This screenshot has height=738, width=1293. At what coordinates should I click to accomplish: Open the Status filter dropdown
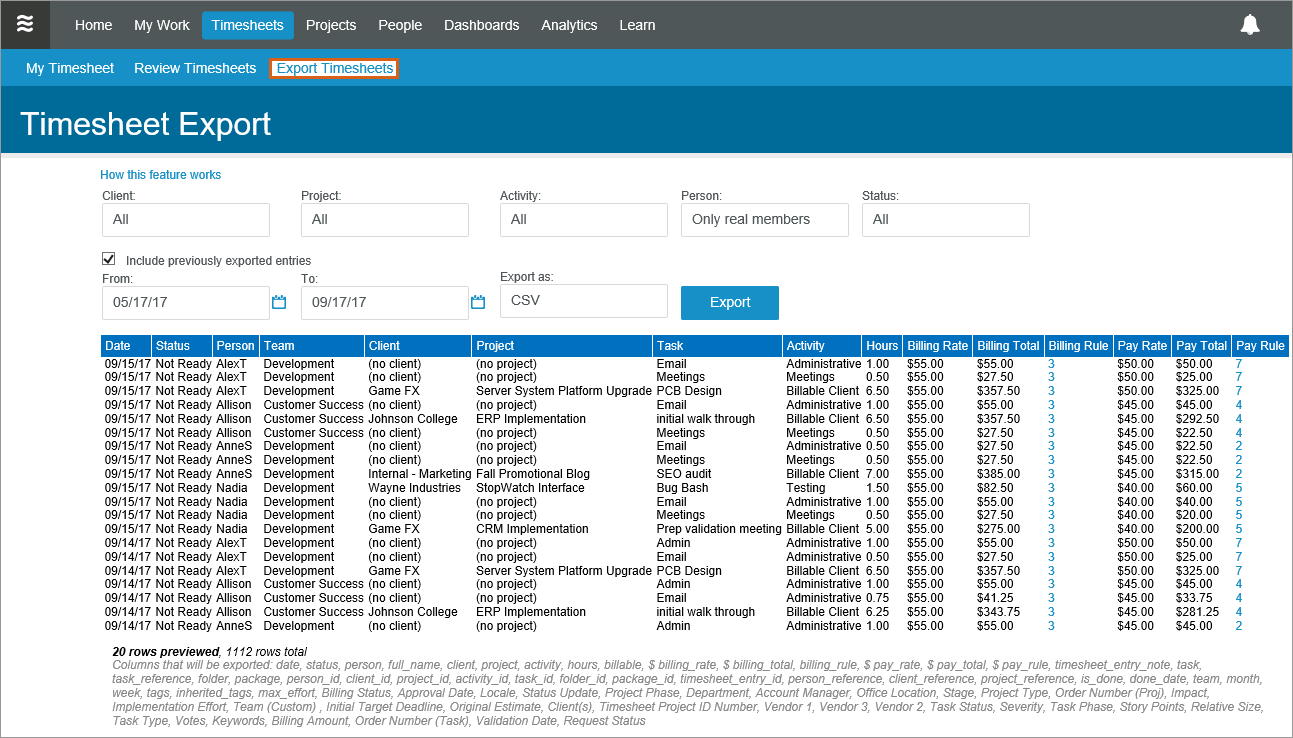coord(945,219)
